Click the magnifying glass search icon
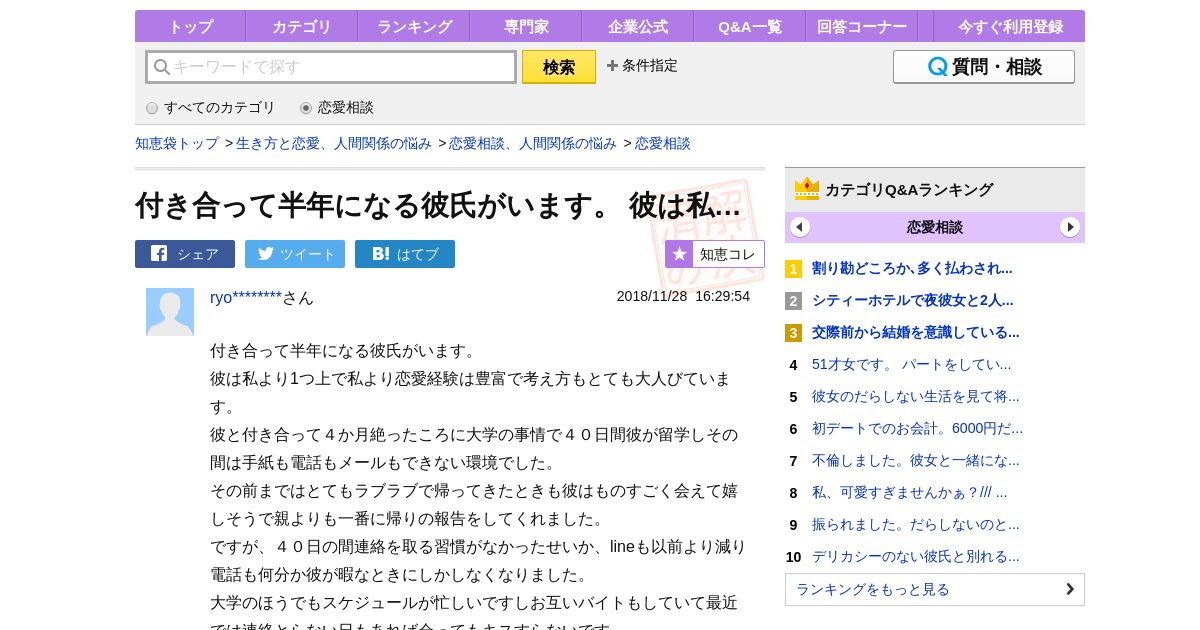This screenshot has height=630, width=1200. tap(161, 67)
